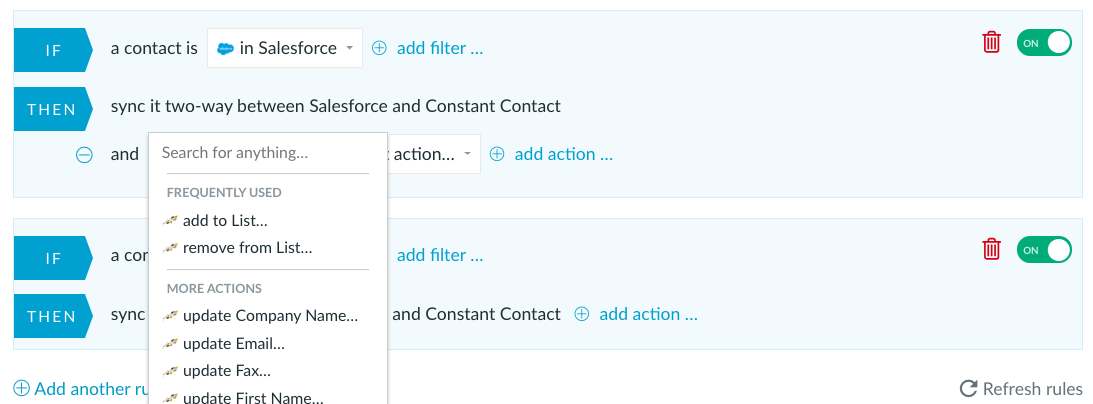This screenshot has width=1093, height=404.
Task: Click the 'Refresh rules' link
Action: tap(1033, 388)
